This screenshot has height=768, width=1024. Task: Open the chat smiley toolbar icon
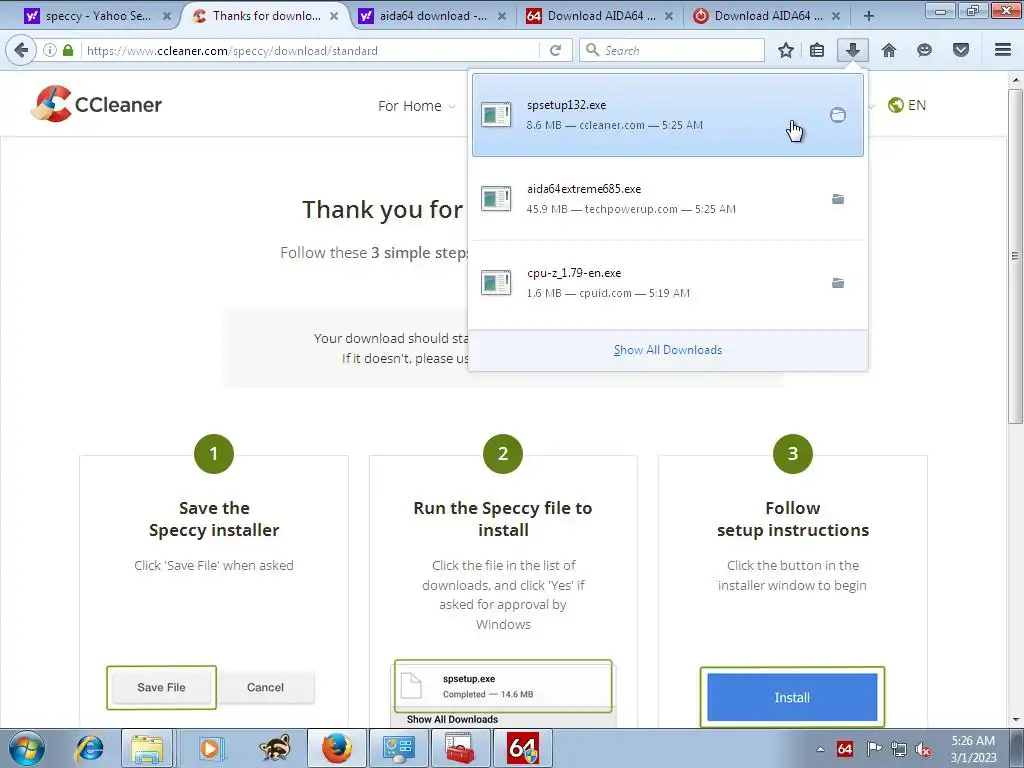tap(924, 50)
